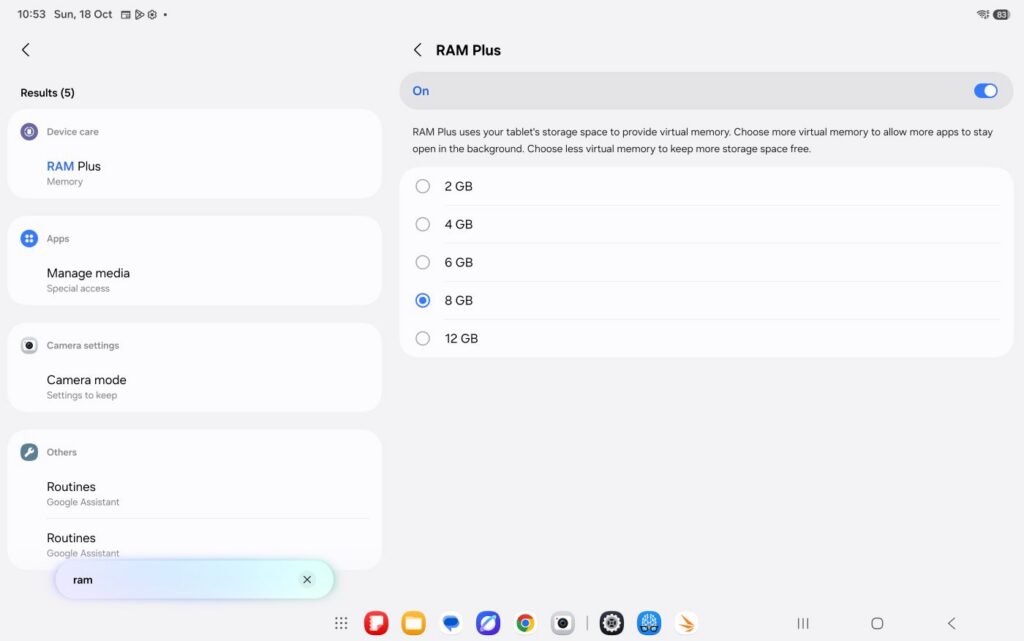Set virtual memory to 12 GB

pos(706,338)
